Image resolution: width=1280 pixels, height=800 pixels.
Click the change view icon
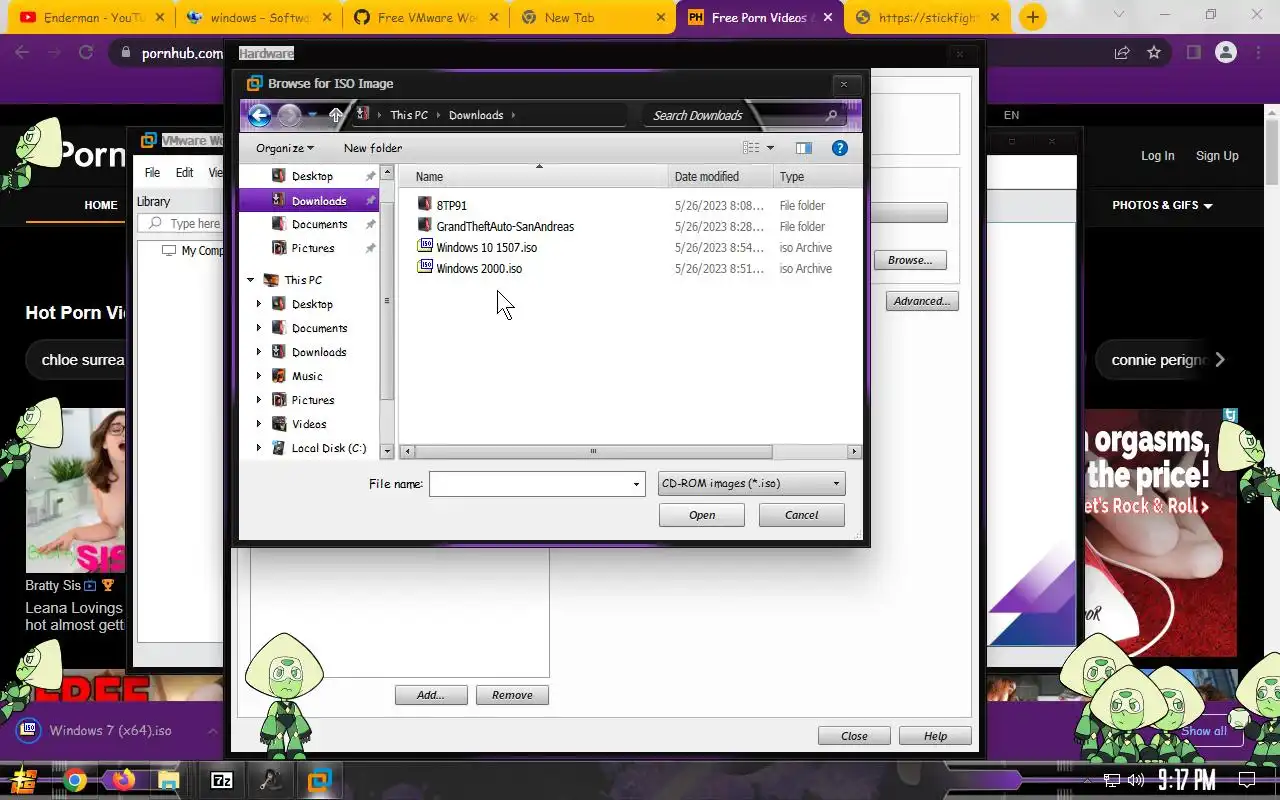[x=751, y=148]
